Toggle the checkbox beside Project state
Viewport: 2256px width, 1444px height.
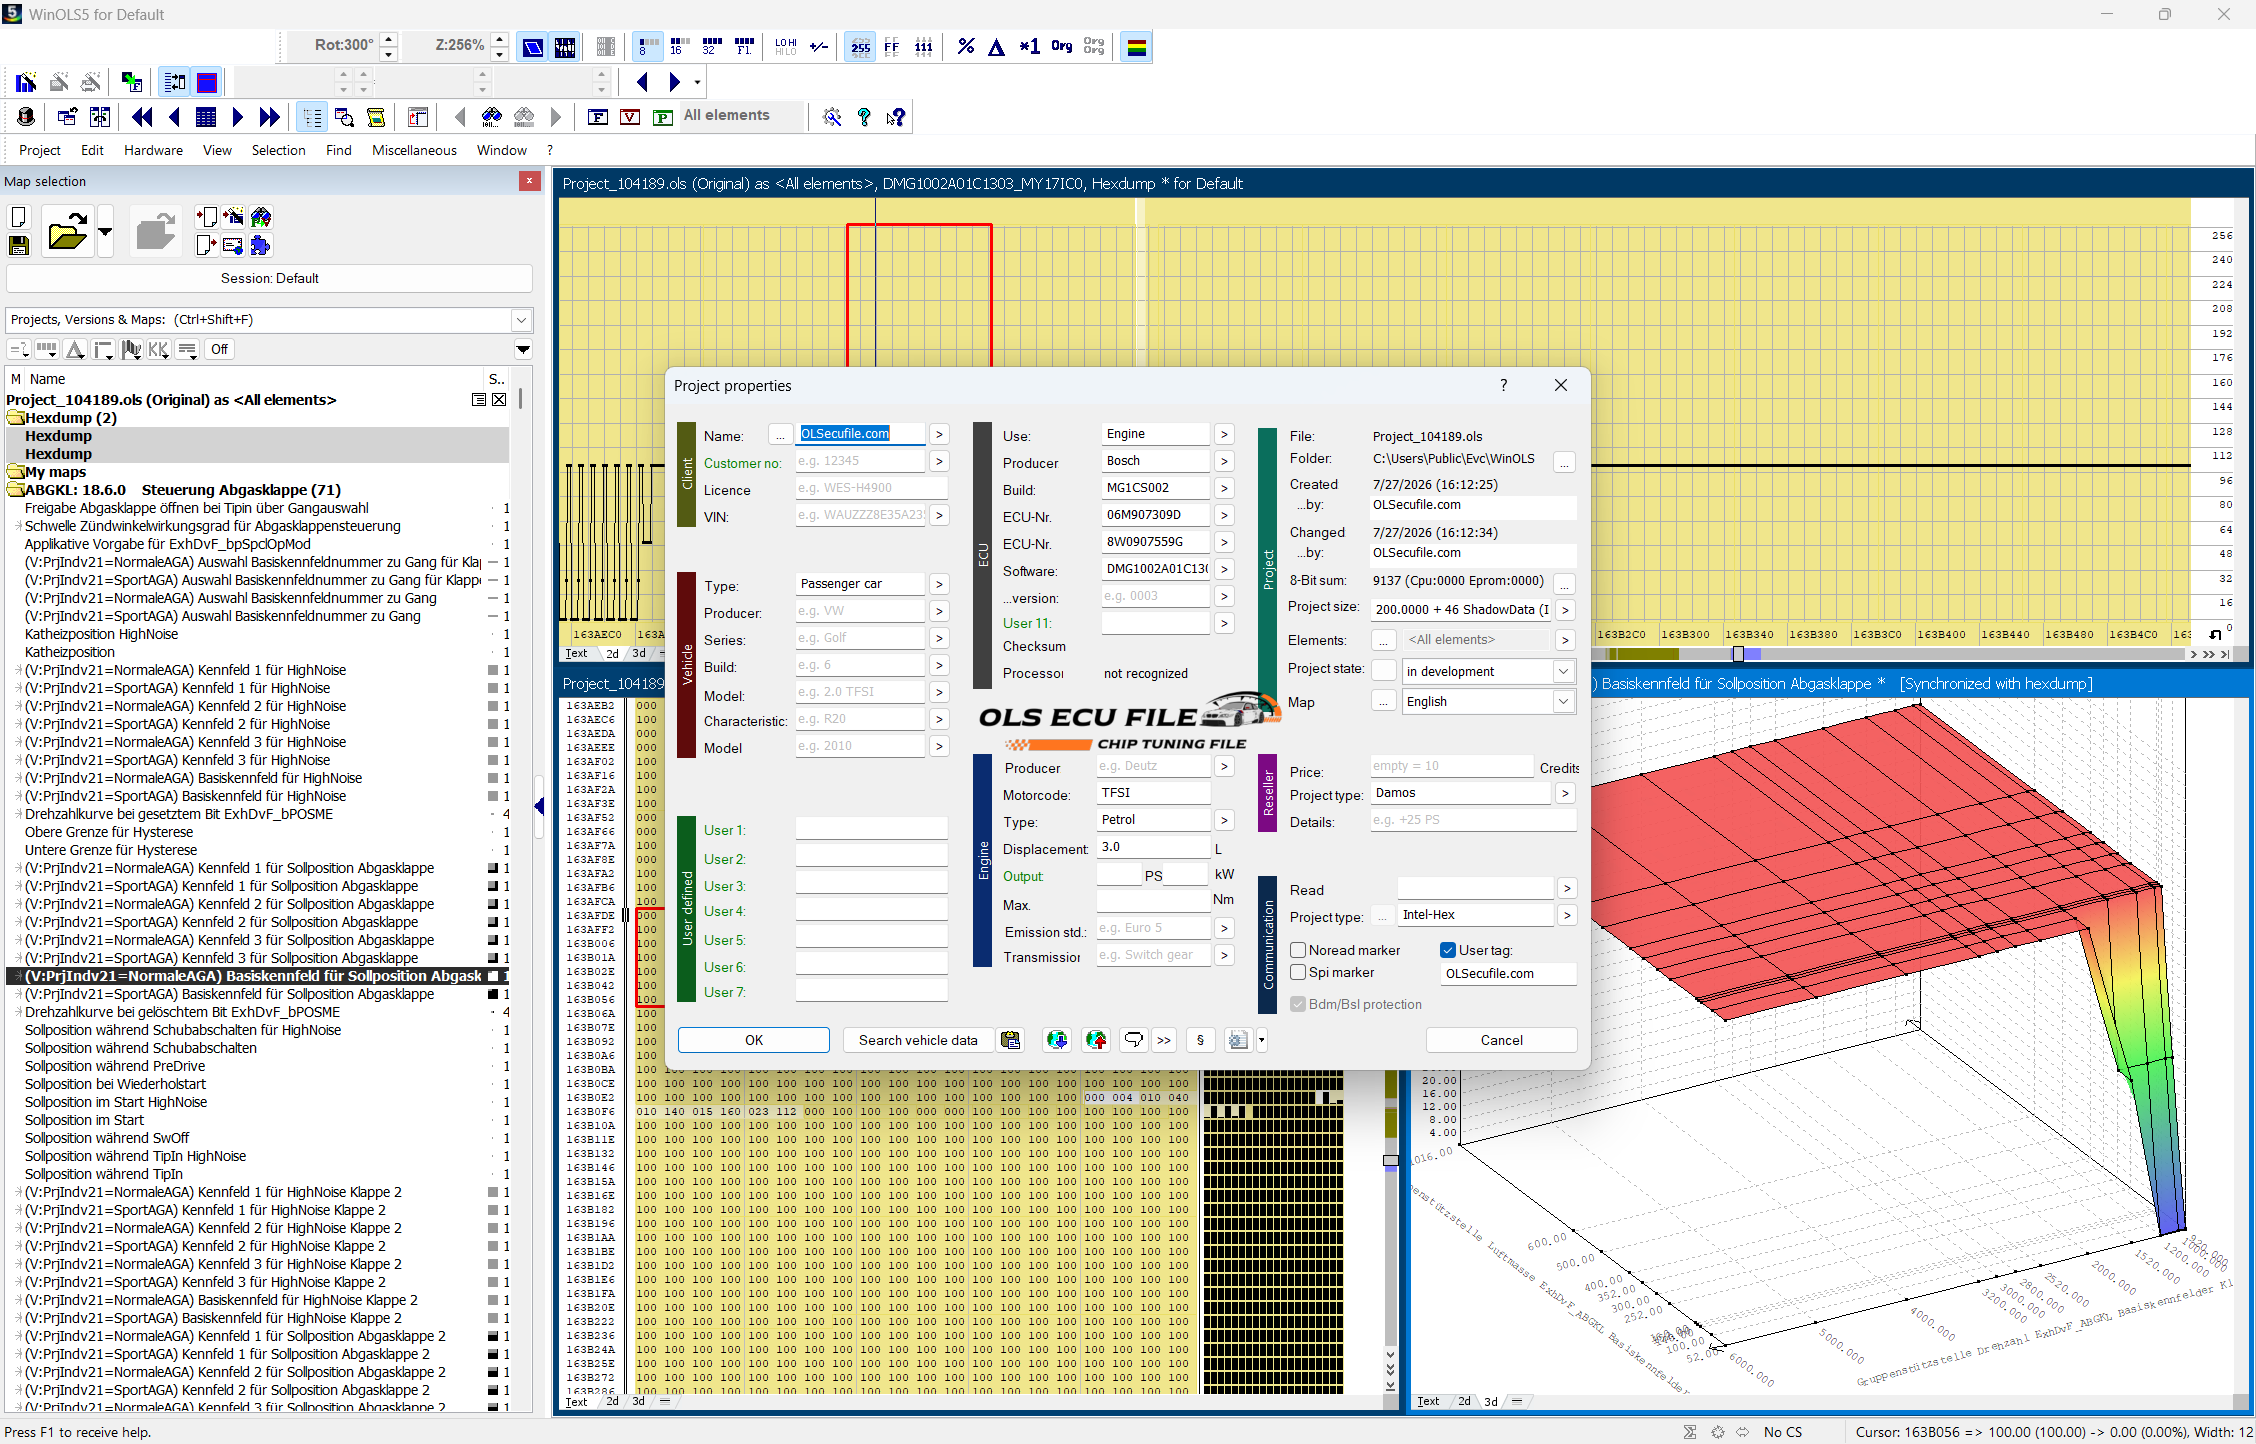pyautogui.click(x=1384, y=670)
